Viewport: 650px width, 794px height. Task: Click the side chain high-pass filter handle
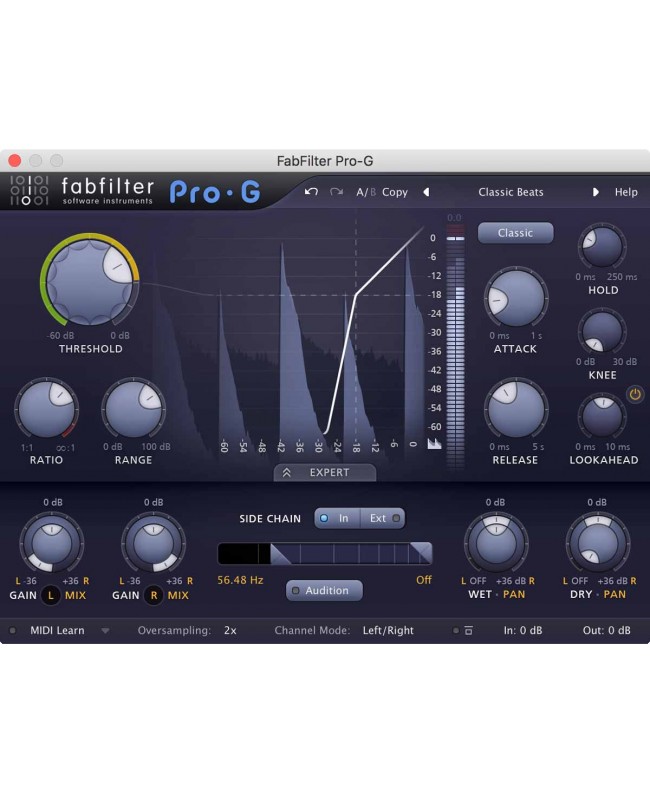tap(280, 553)
